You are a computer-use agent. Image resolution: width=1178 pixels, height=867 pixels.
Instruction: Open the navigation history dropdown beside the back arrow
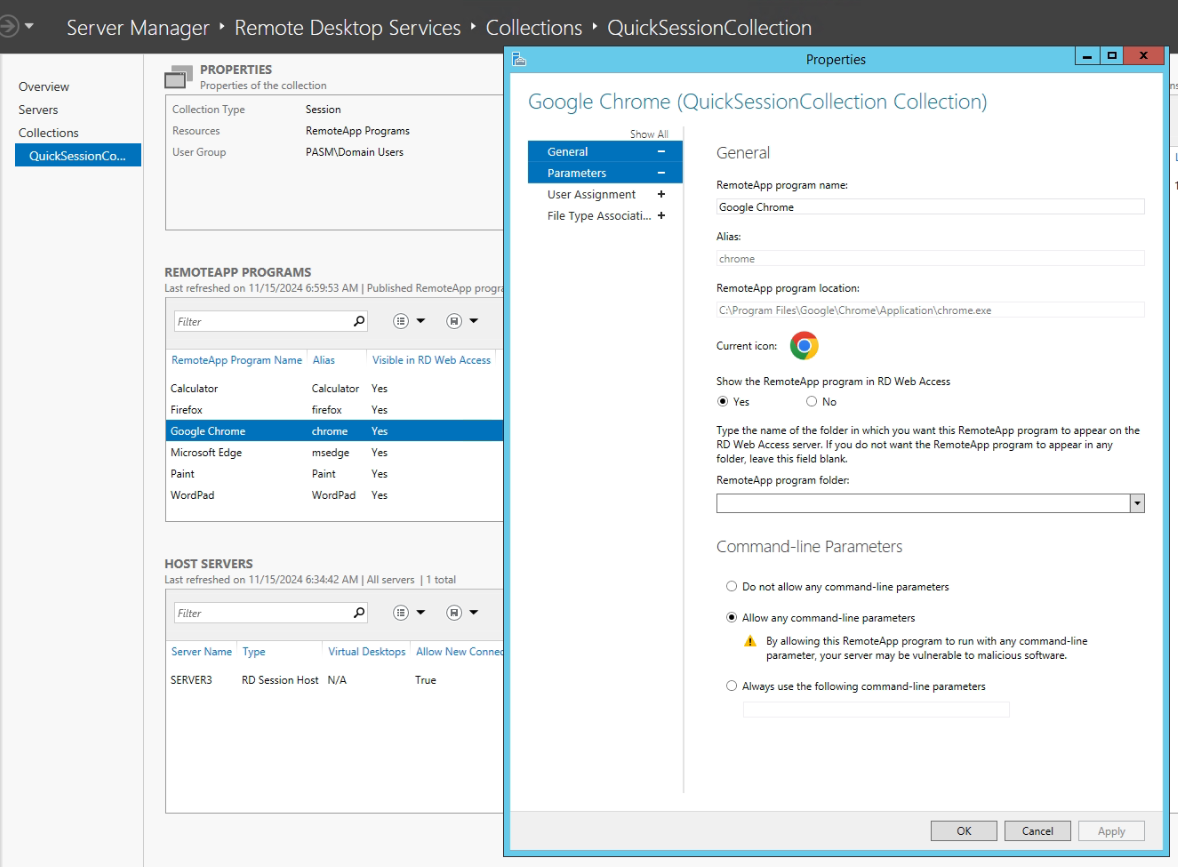click(29, 26)
